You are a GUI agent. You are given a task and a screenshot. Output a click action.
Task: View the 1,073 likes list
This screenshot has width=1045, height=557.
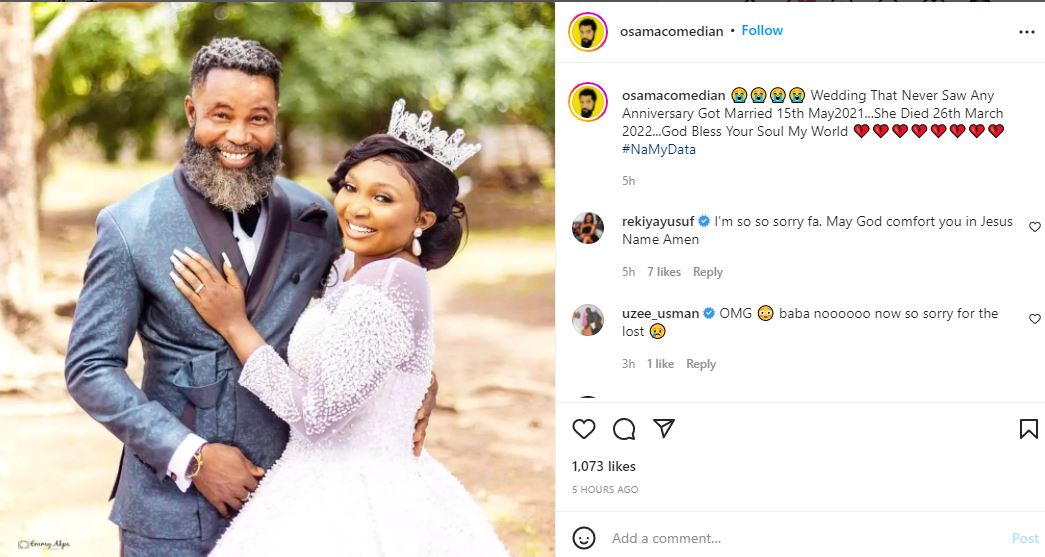pyautogui.click(x=603, y=466)
